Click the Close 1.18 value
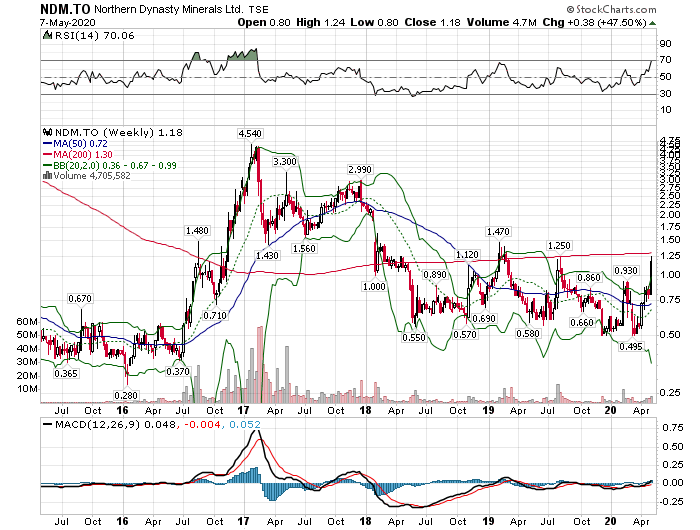Viewport: 700px width, 530px height. tap(432, 22)
